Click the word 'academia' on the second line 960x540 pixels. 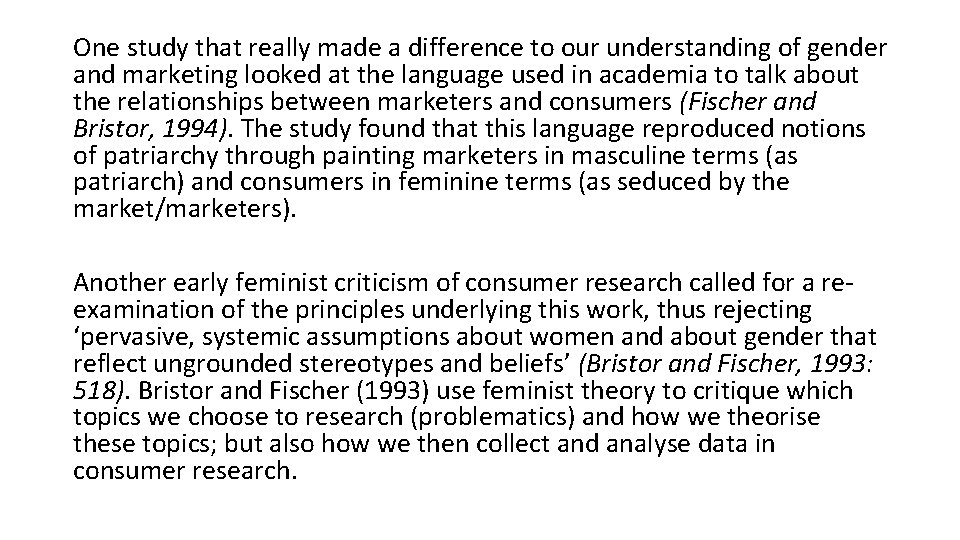(x=653, y=75)
